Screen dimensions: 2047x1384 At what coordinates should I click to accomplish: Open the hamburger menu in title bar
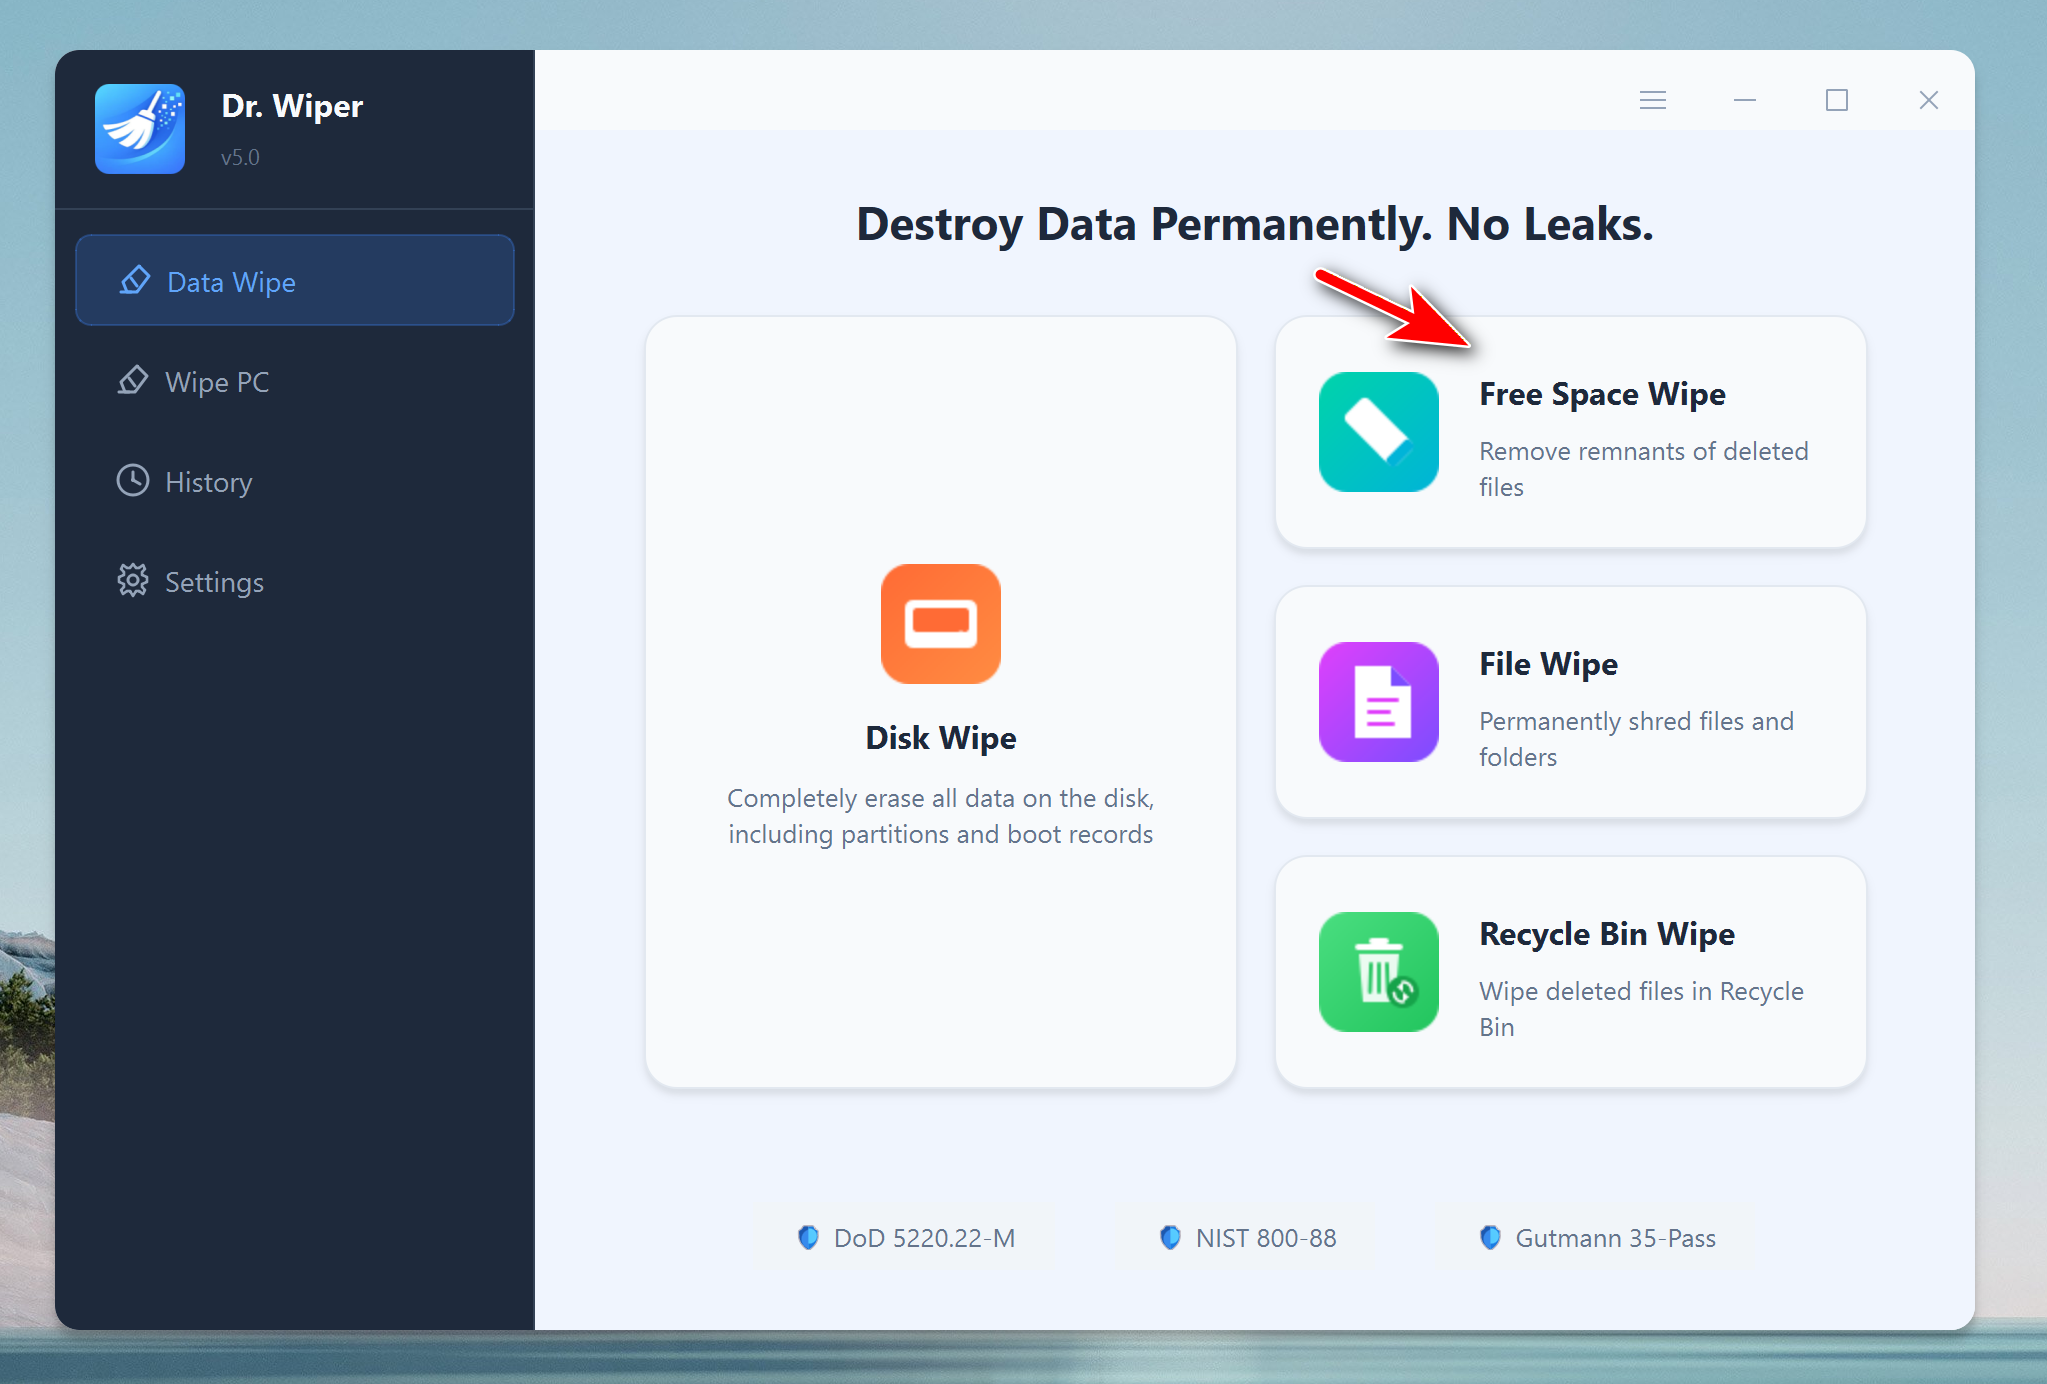[x=1653, y=100]
